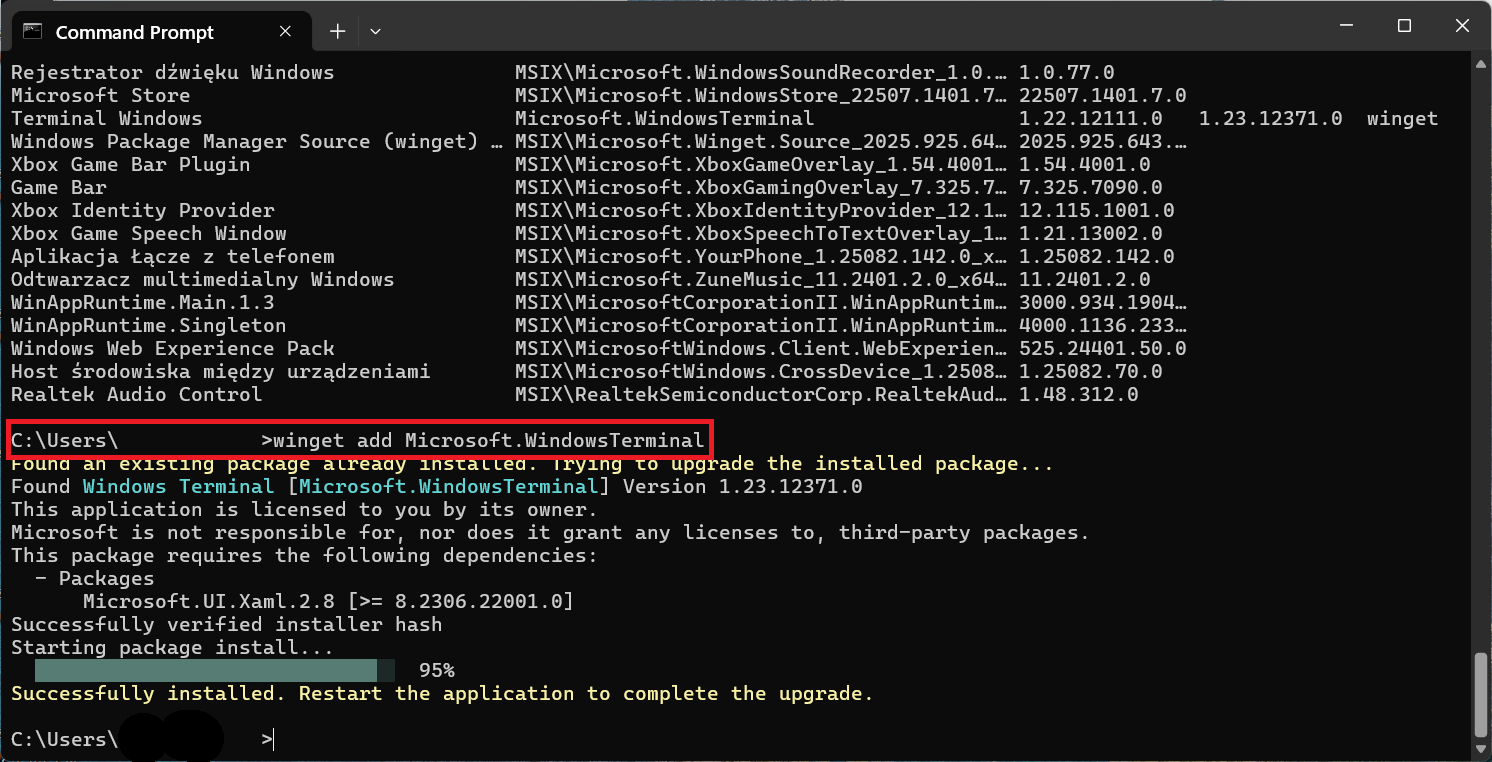1492x762 pixels.
Task: Select the Command Prompt tab title
Action: [x=135, y=32]
